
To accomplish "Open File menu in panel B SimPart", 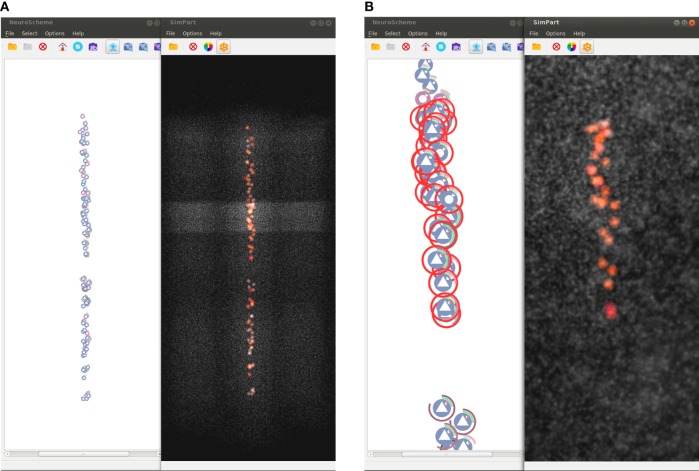I will tap(534, 33).
